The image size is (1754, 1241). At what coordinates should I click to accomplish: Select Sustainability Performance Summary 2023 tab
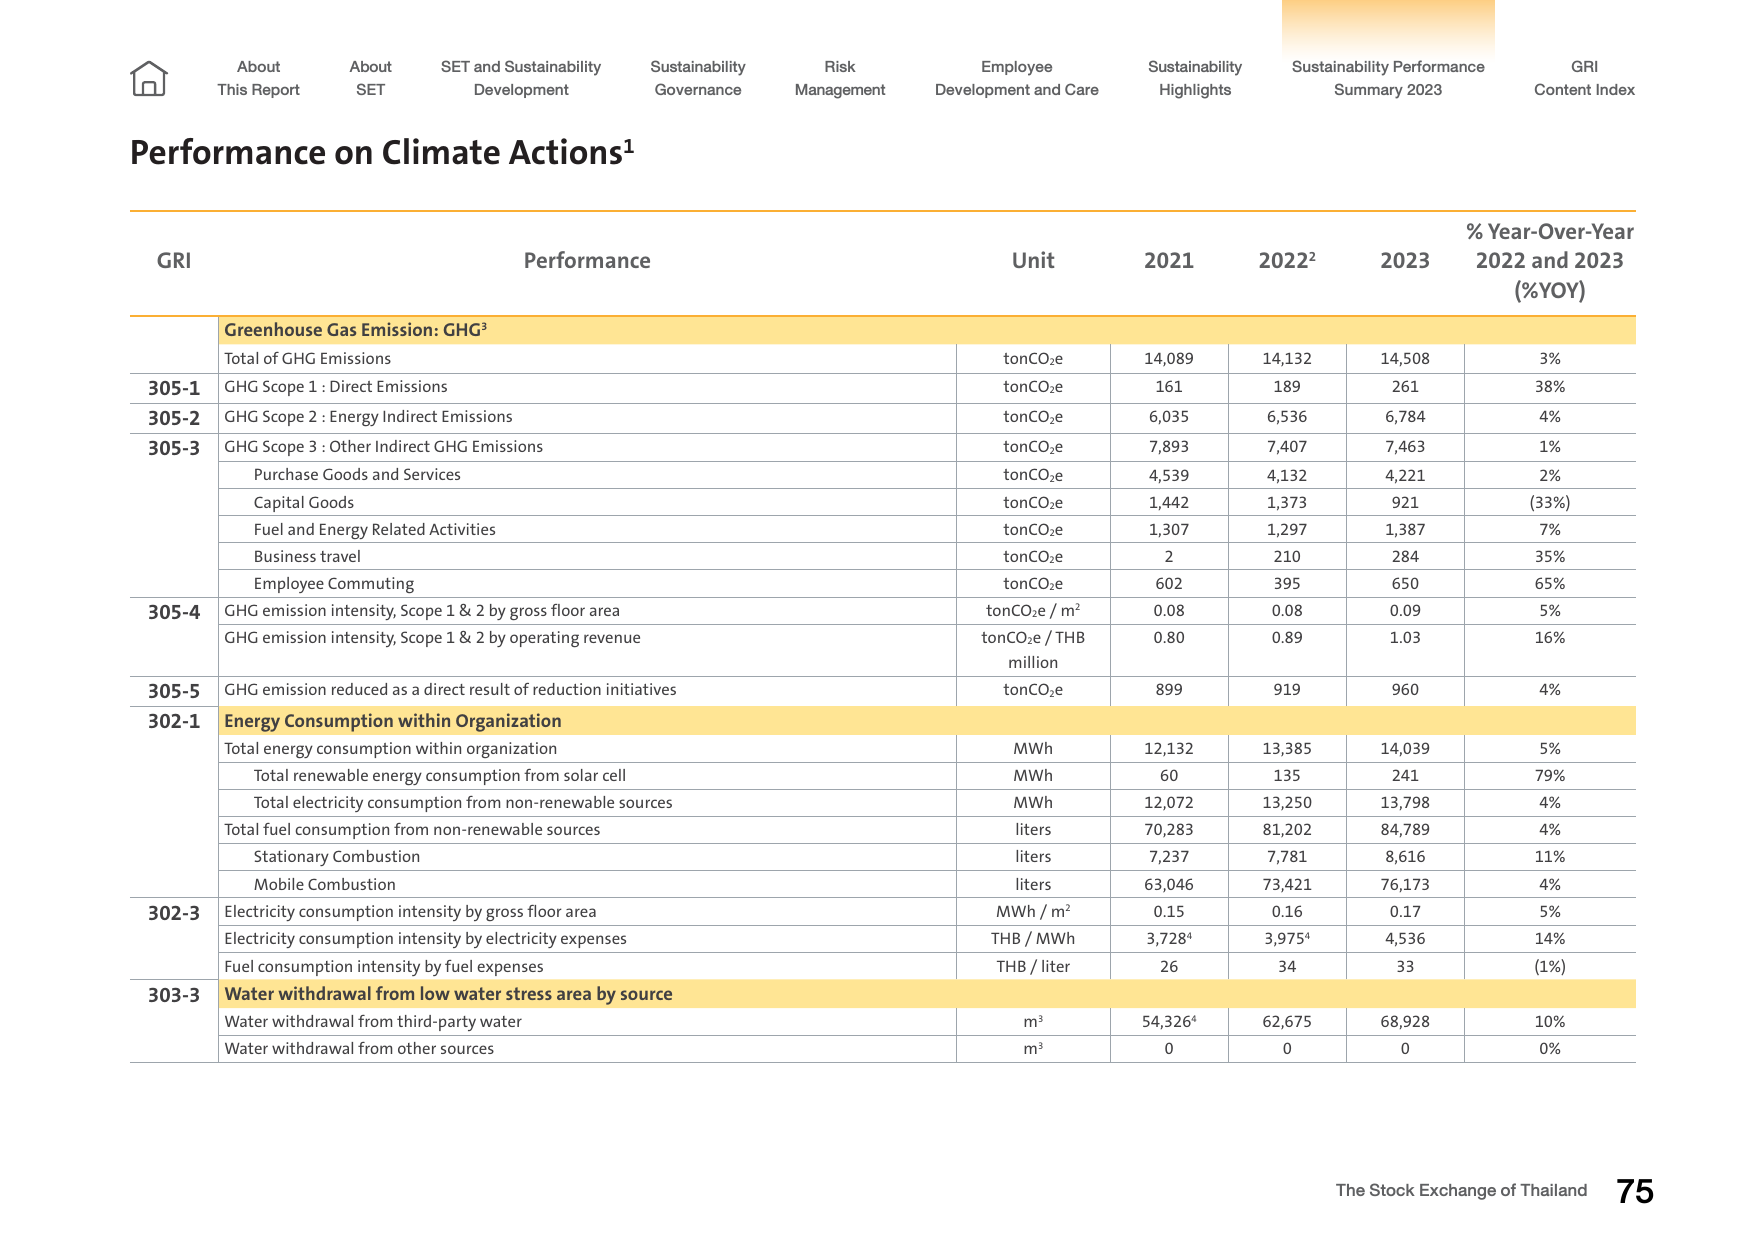1388,78
